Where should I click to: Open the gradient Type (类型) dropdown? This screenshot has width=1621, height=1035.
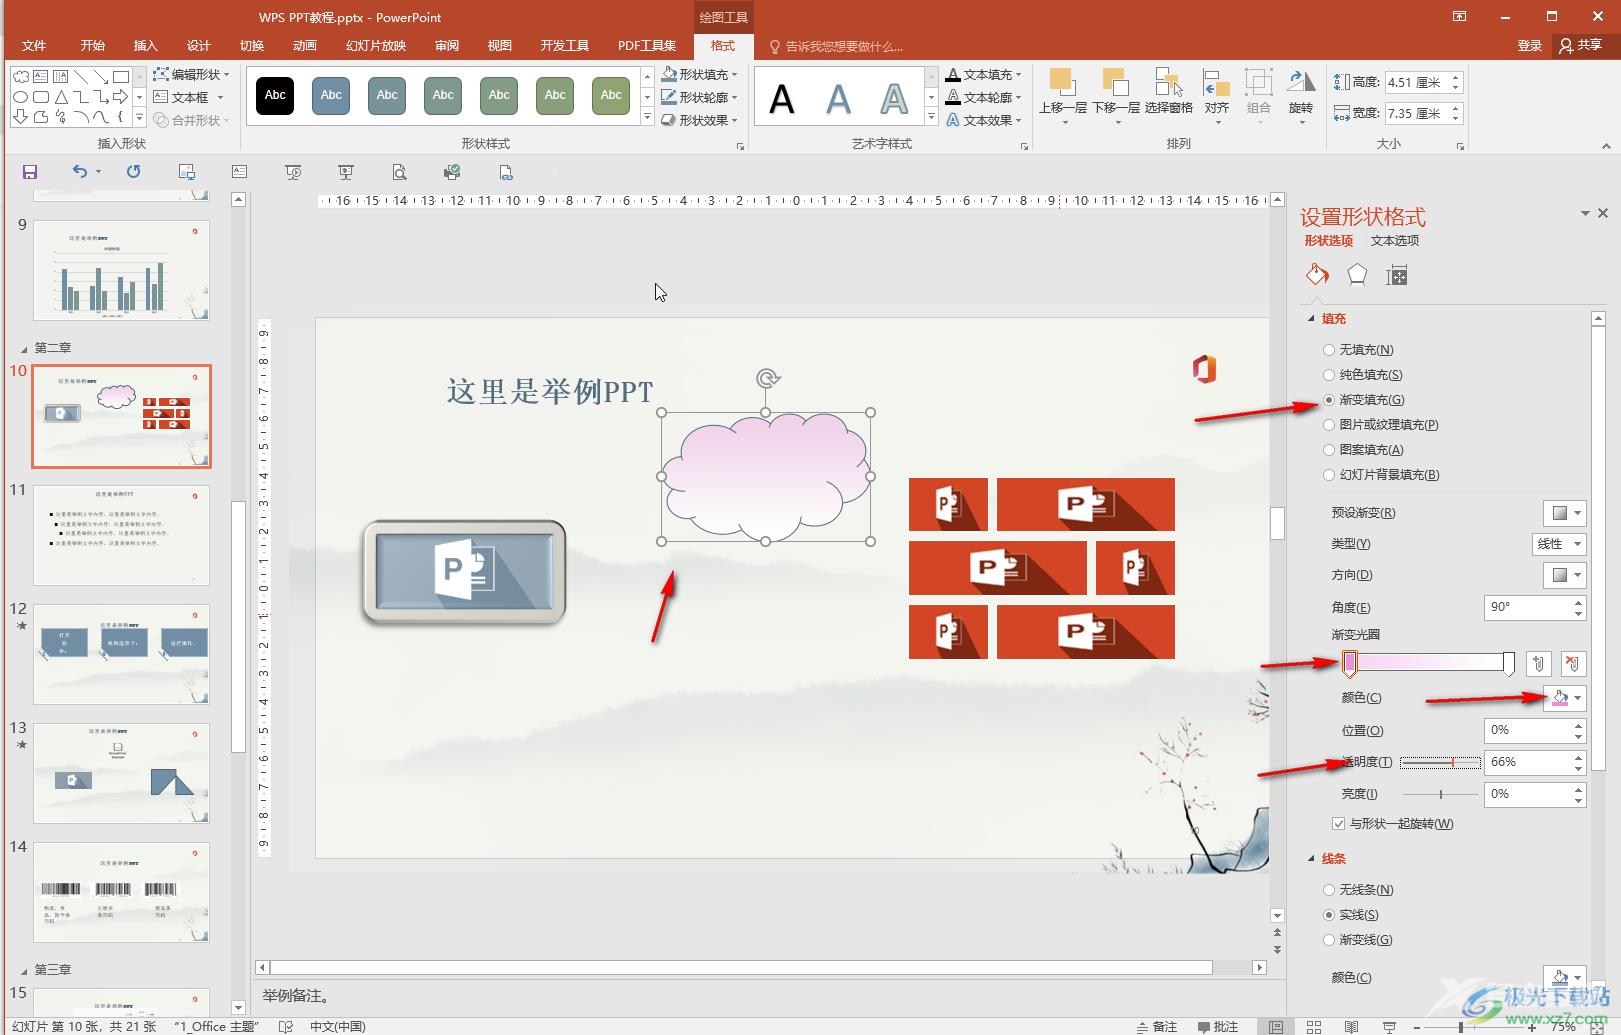click(x=1559, y=544)
